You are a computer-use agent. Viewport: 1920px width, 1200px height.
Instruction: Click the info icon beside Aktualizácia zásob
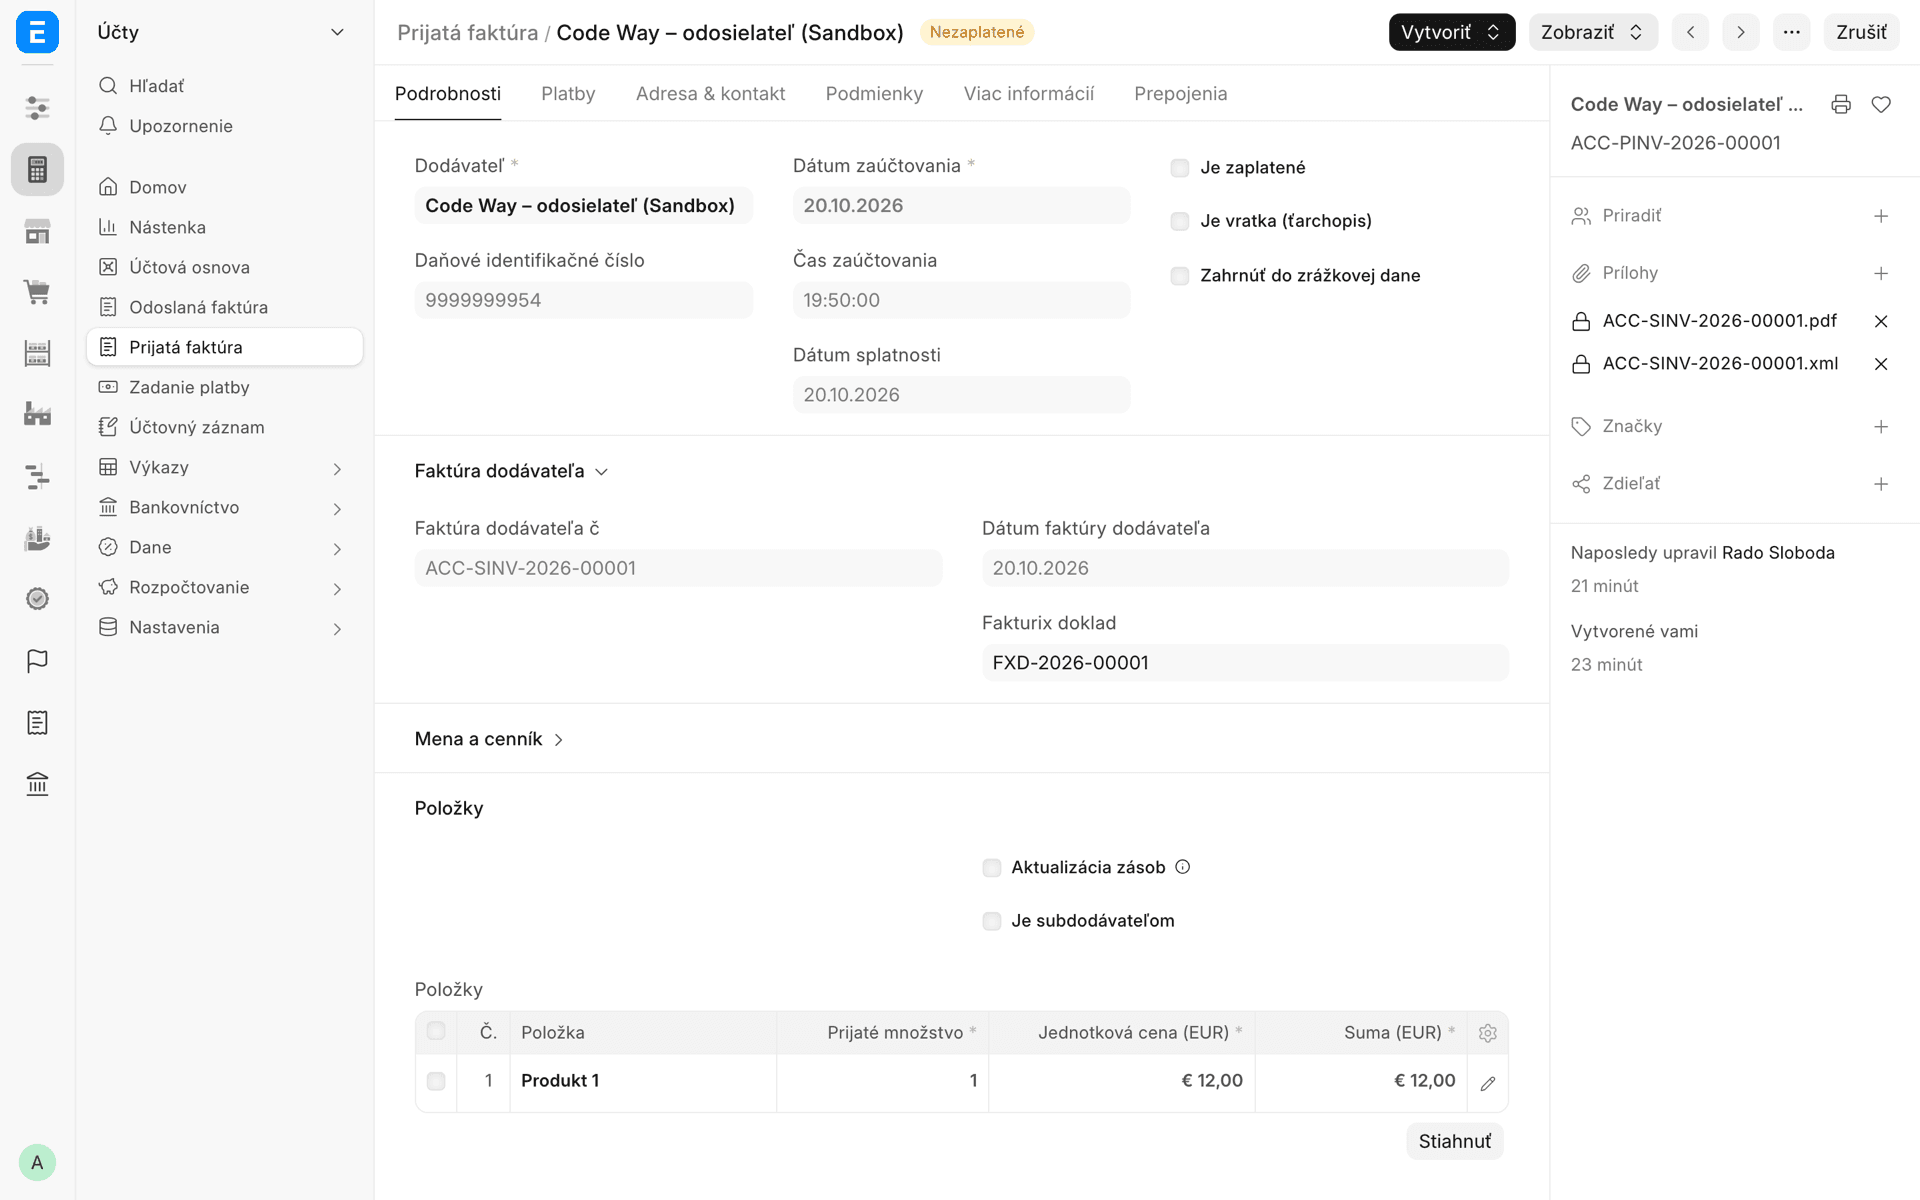point(1183,867)
